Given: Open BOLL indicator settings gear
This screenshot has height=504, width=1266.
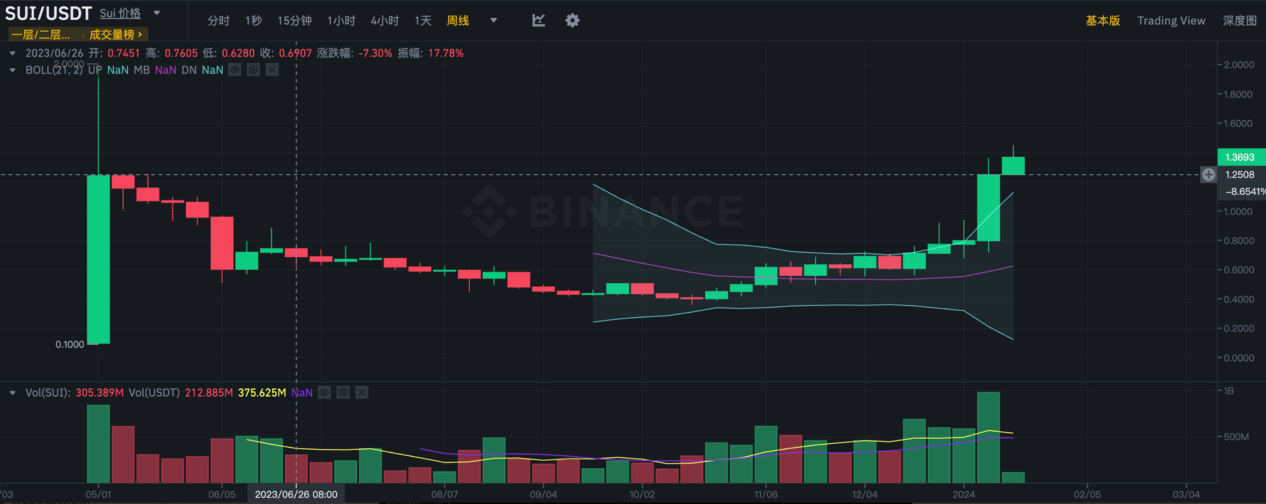Looking at the screenshot, I should click(x=254, y=70).
